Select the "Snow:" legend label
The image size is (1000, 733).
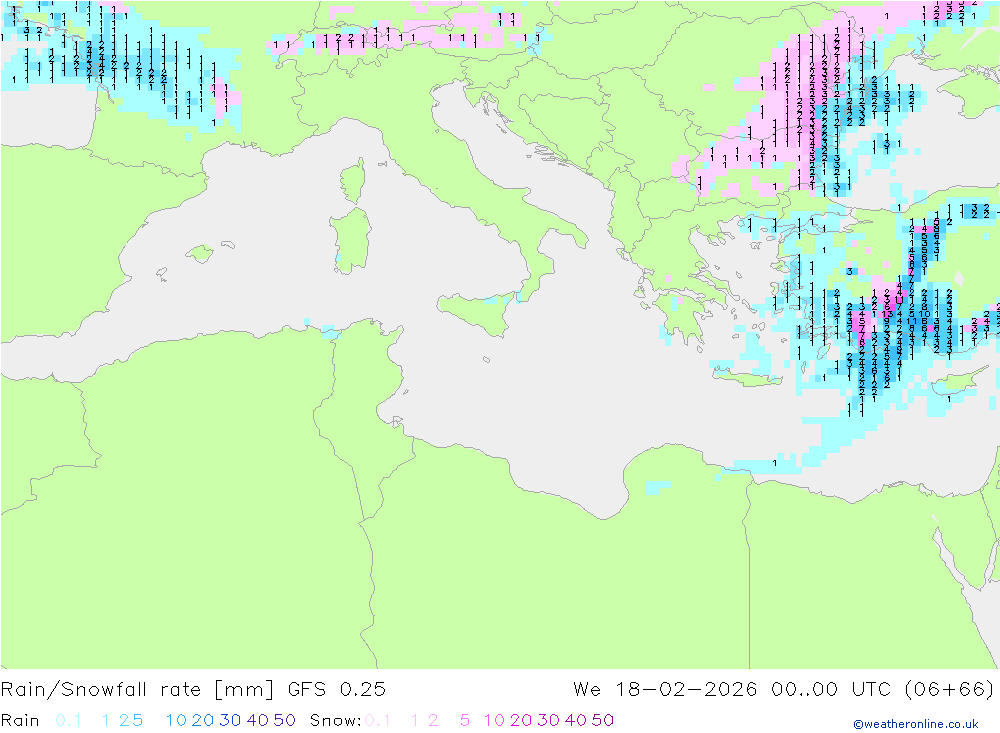pyautogui.click(x=335, y=720)
